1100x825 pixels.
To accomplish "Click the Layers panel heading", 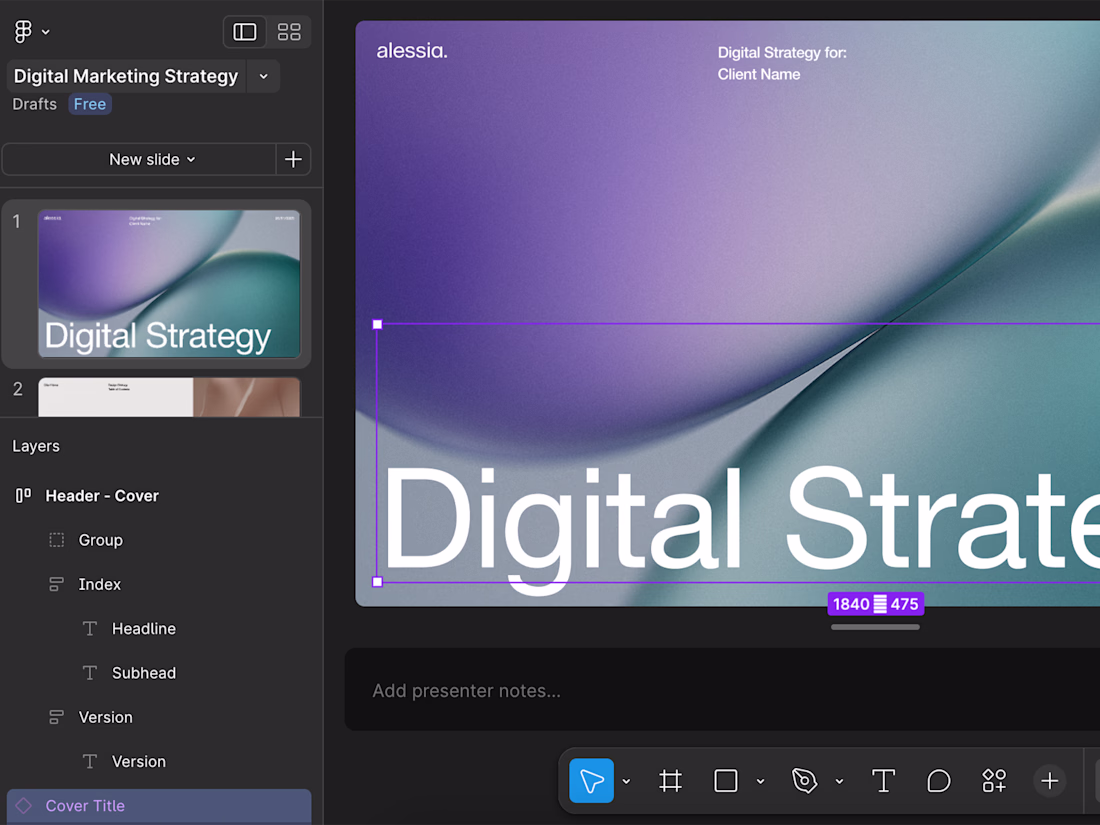I will click(36, 446).
